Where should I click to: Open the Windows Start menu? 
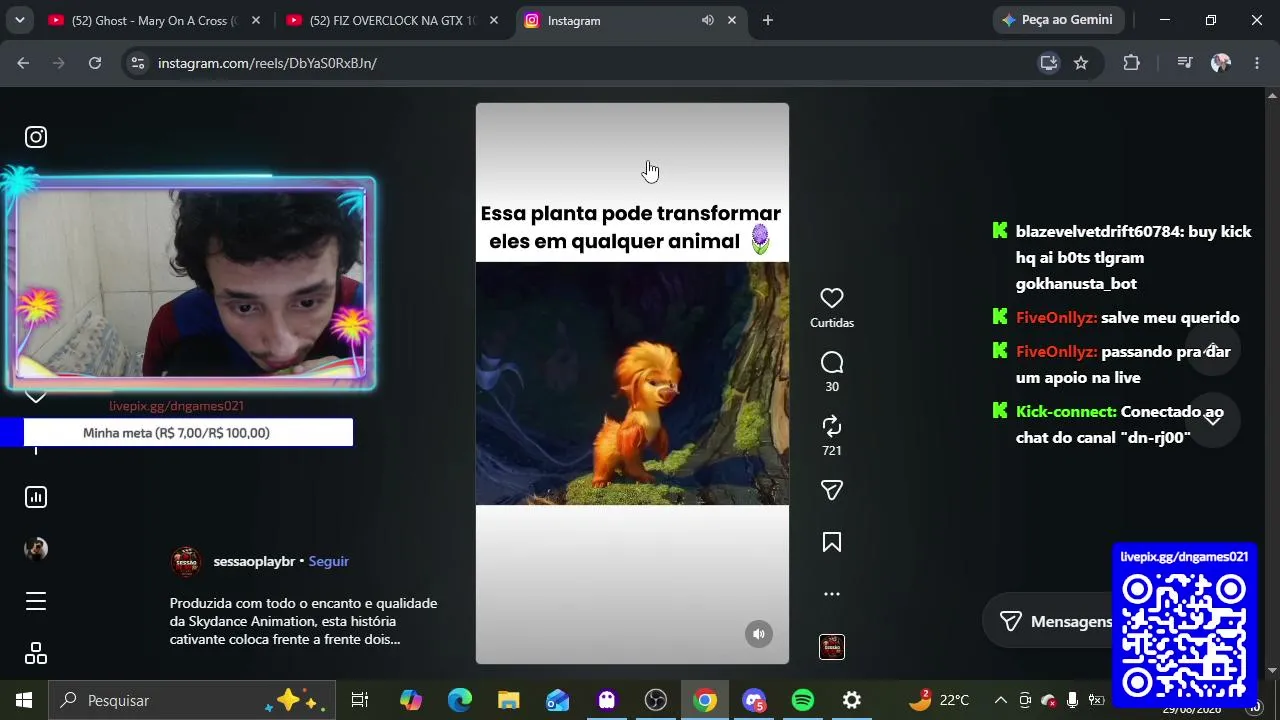(x=24, y=700)
